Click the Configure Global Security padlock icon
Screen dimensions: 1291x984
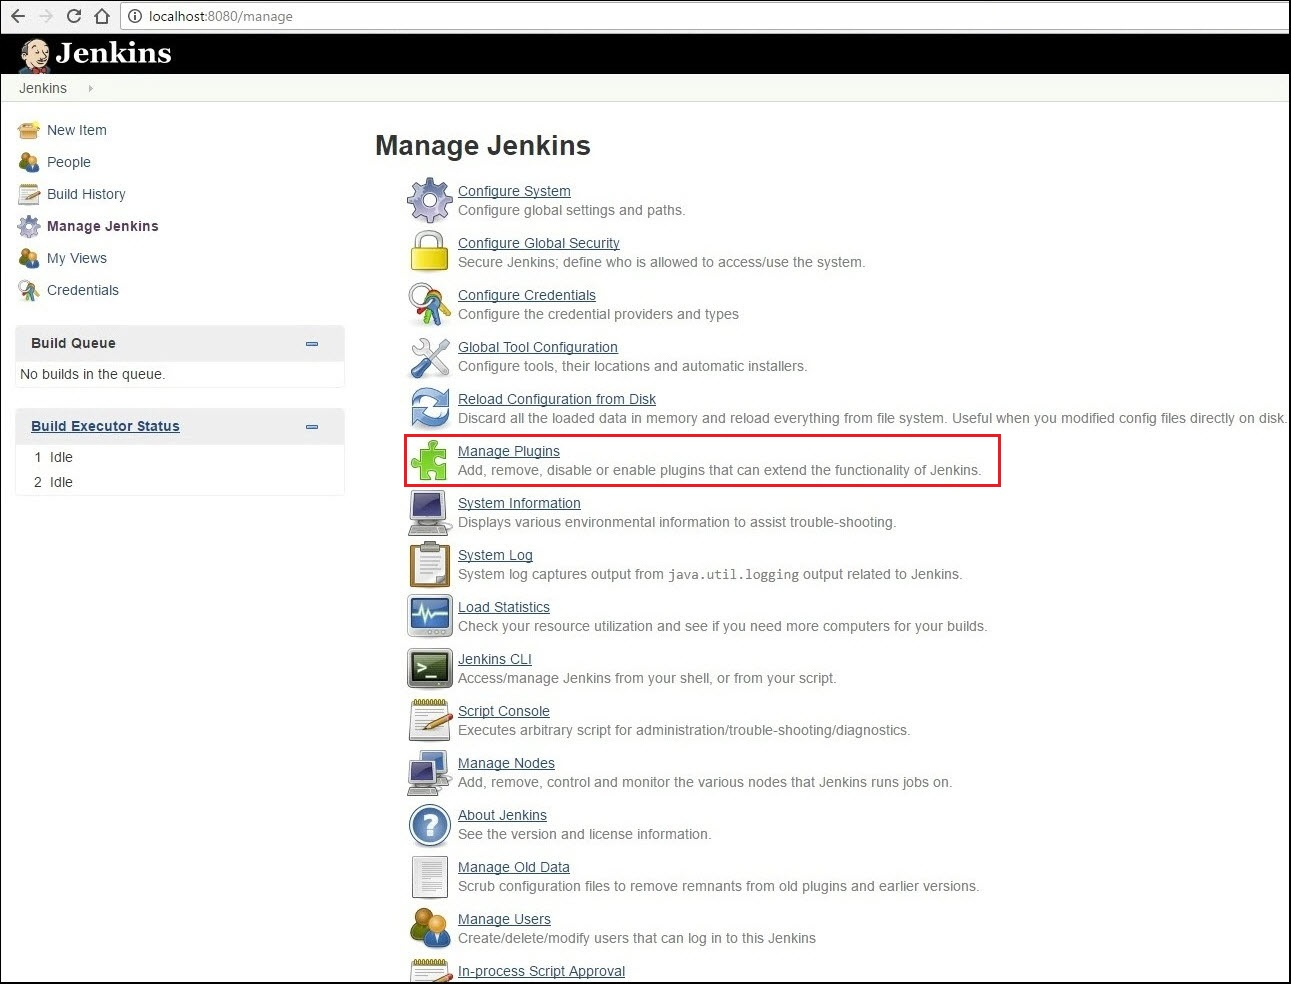pyautogui.click(x=430, y=251)
